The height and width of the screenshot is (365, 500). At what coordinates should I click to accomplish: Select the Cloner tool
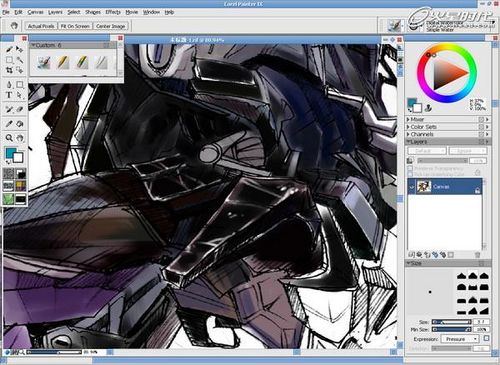[x=9, y=109]
